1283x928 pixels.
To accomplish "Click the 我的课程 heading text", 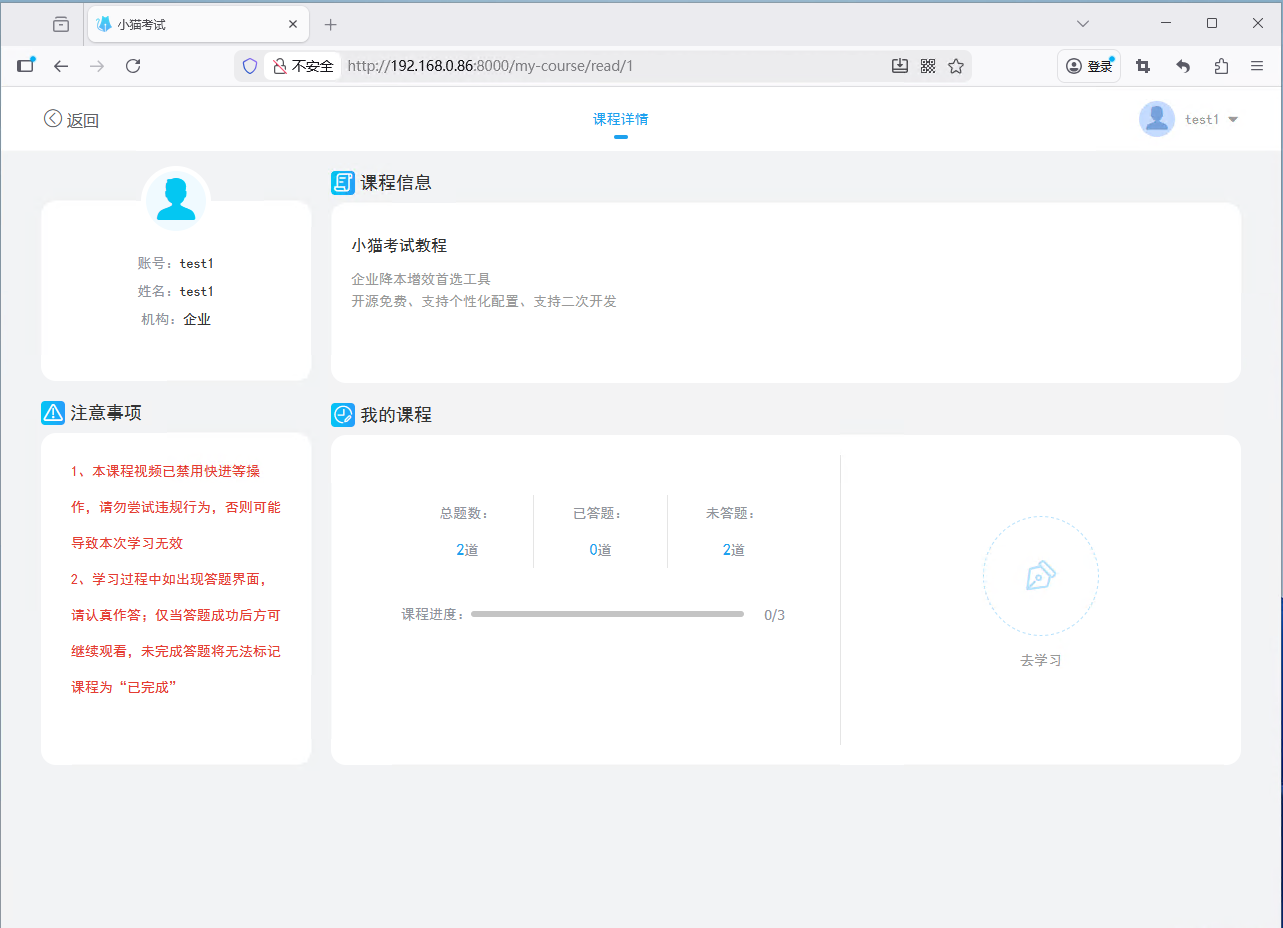I will point(396,415).
